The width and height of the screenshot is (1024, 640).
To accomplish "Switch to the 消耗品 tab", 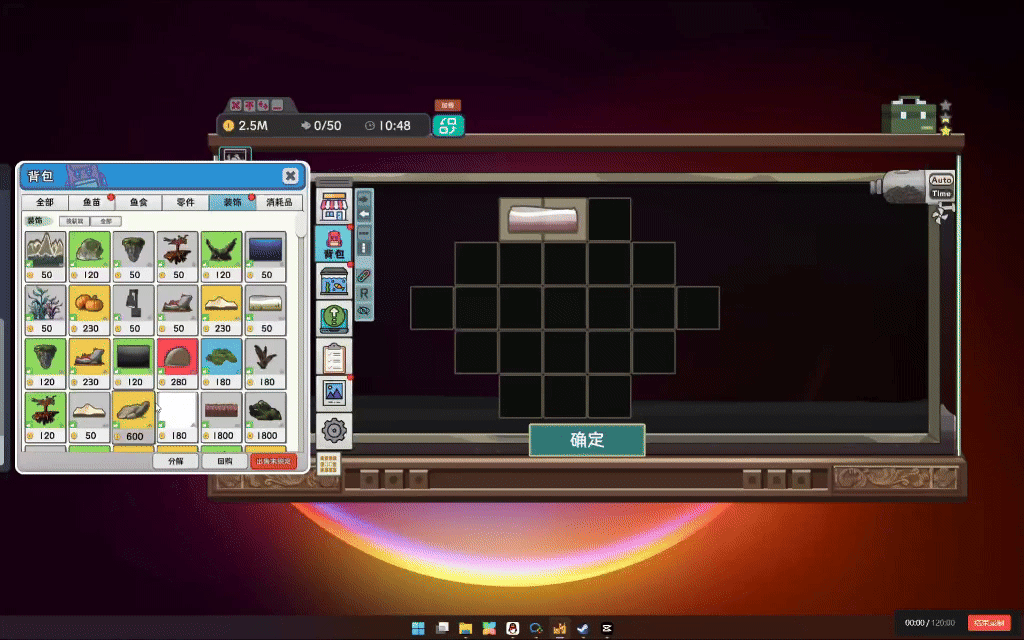I will (279, 202).
